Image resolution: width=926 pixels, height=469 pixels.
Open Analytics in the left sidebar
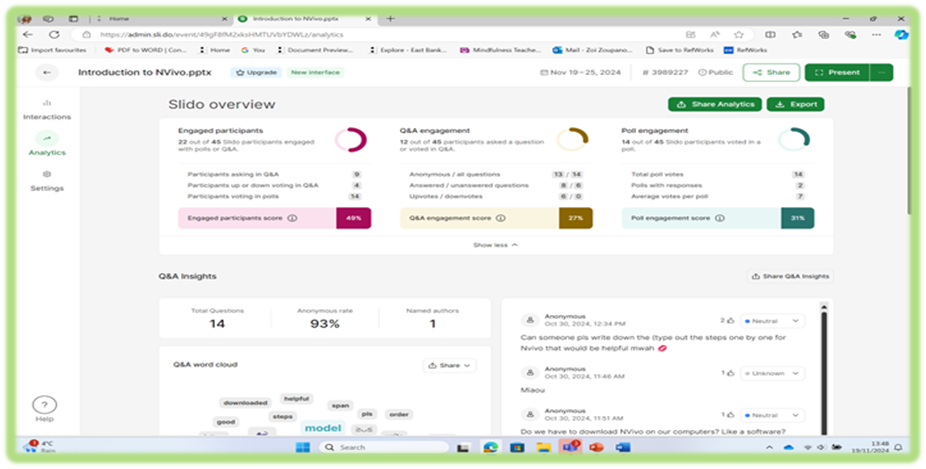47,144
